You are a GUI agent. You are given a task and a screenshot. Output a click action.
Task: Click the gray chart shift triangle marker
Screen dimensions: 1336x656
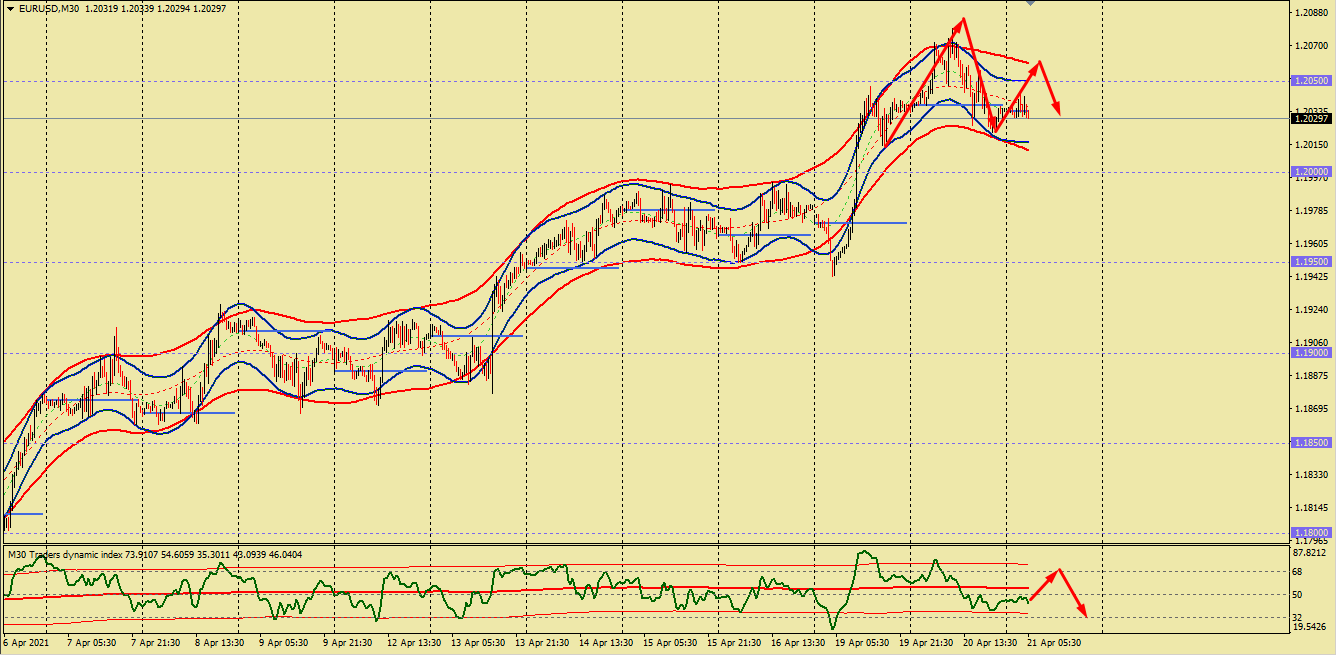coord(1031,3)
